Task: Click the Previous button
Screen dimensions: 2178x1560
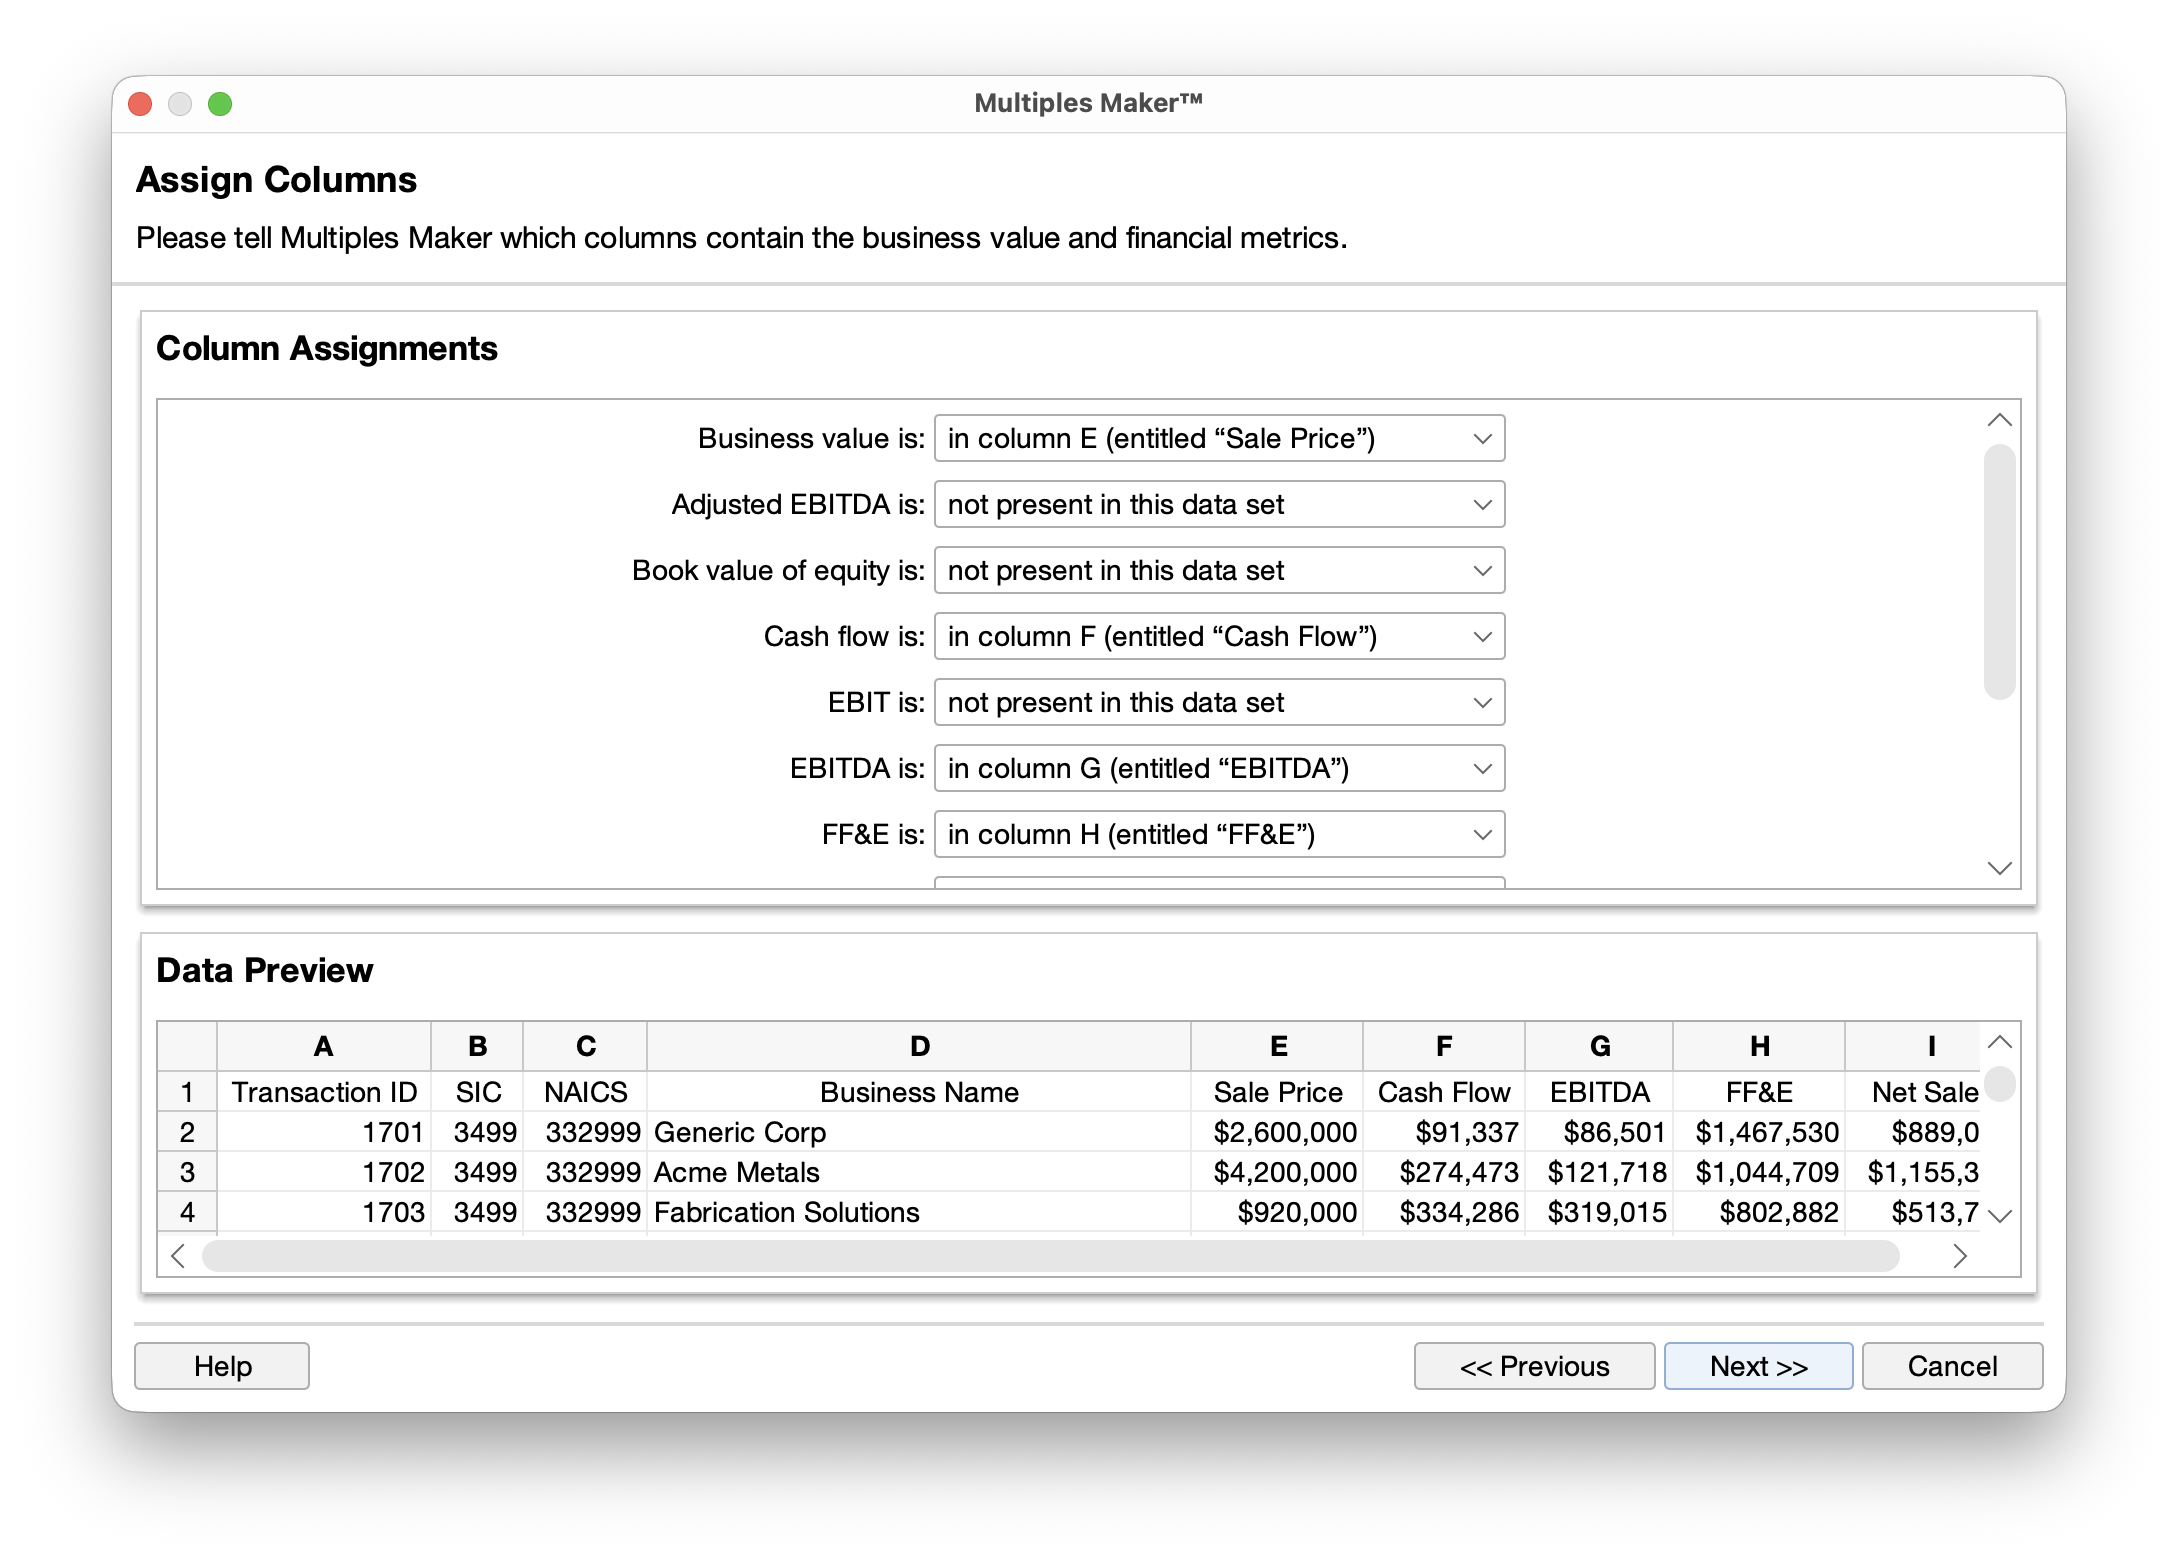Action: [x=1535, y=1366]
